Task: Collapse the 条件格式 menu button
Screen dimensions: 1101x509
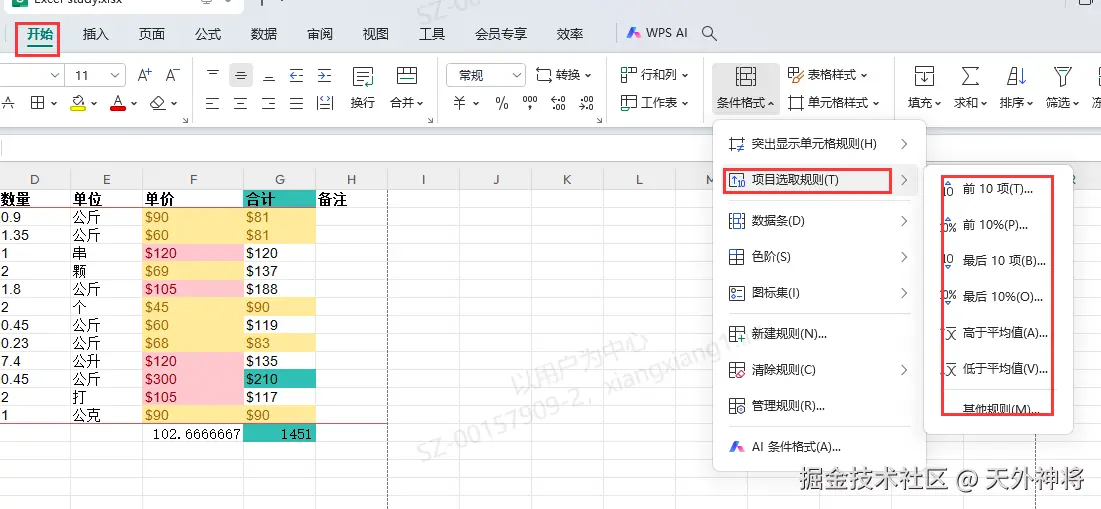Action: tap(746, 88)
